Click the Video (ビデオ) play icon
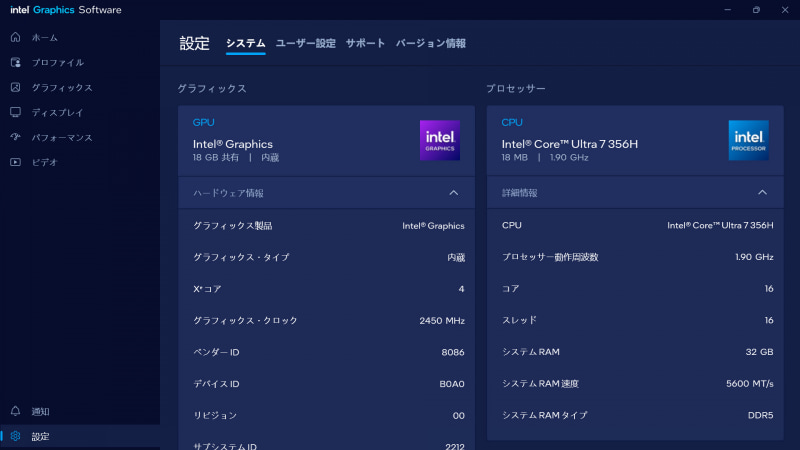This screenshot has width=800, height=450. click(15, 162)
